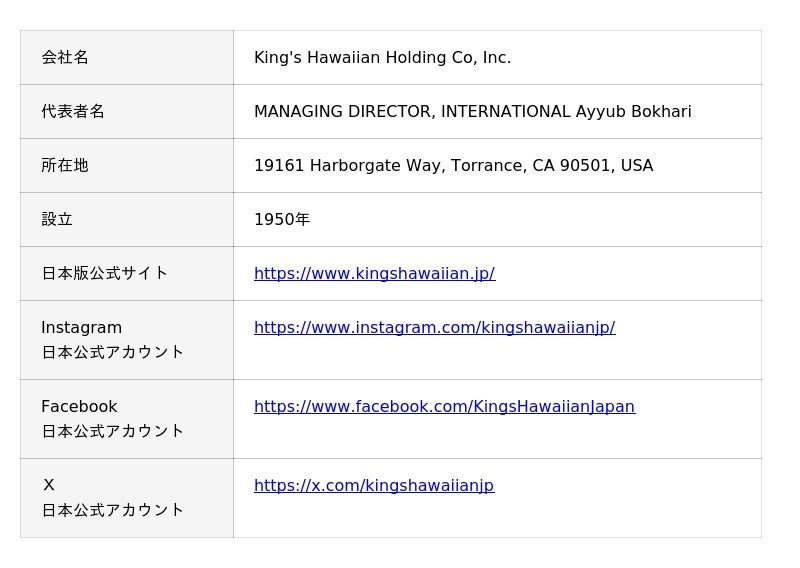Click the 設立 row label
The width and height of the screenshot is (800, 568).
pyautogui.click(x=57, y=220)
